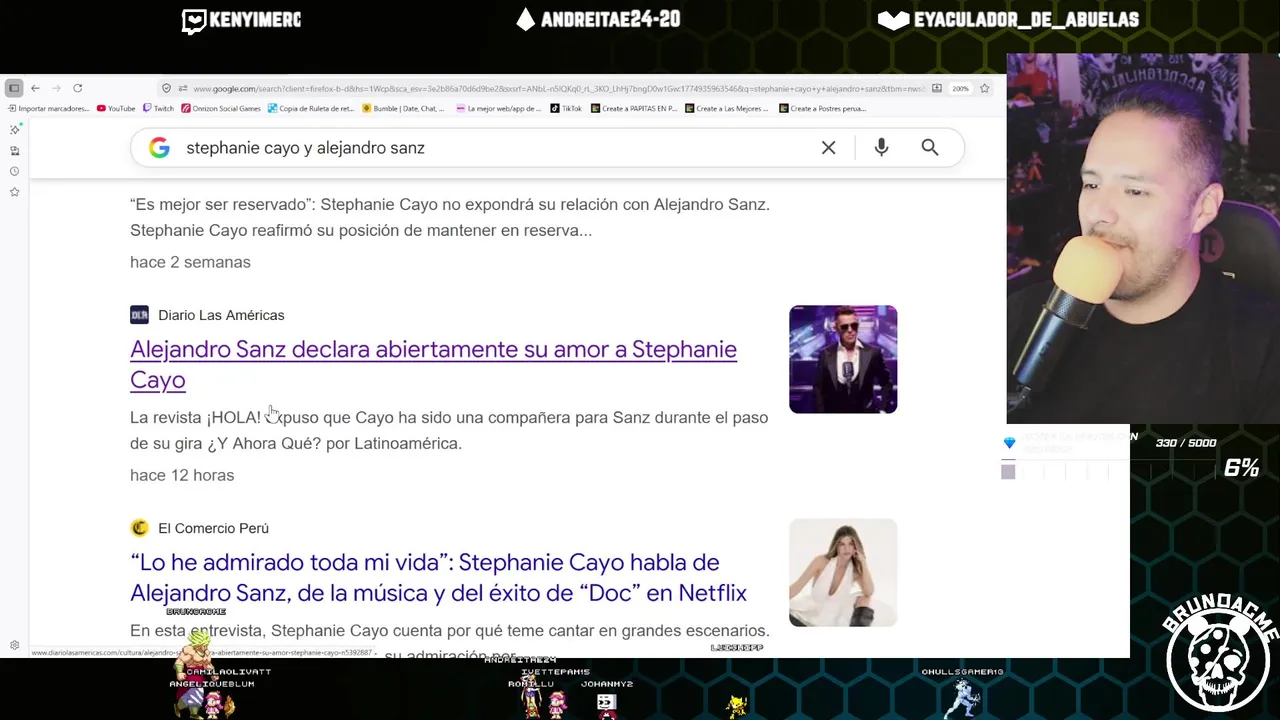Click the El Comercio Perú source name
This screenshot has height=720, width=1280.
213,528
